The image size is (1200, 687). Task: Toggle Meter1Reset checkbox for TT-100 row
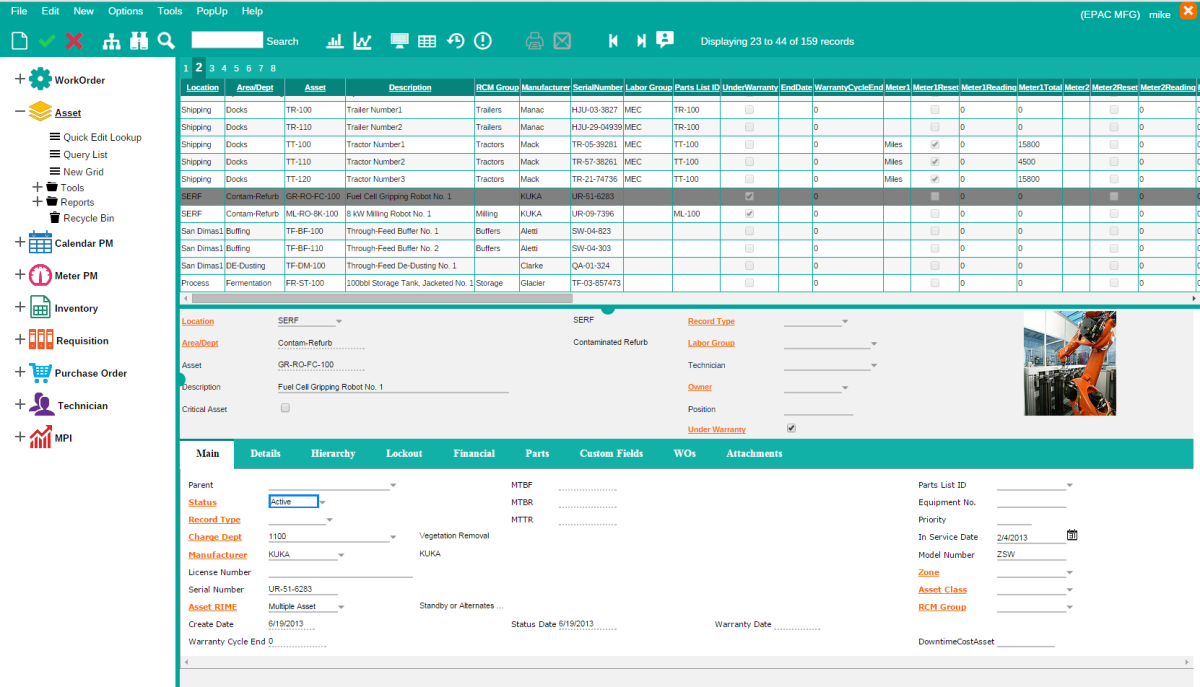(x=935, y=145)
